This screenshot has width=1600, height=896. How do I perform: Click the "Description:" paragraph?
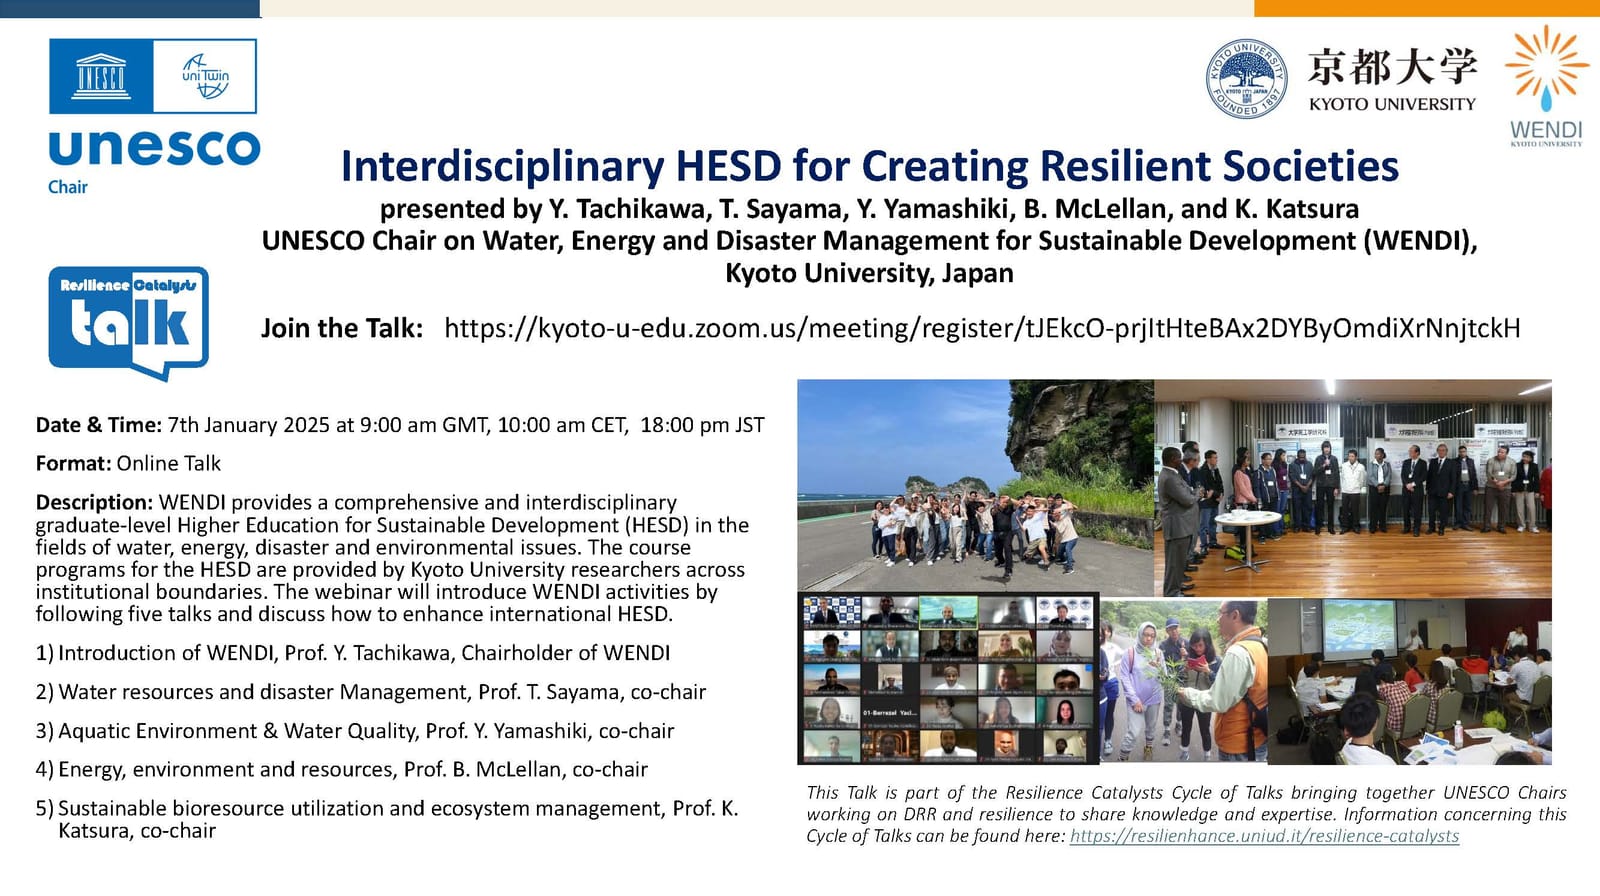pos(392,558)
